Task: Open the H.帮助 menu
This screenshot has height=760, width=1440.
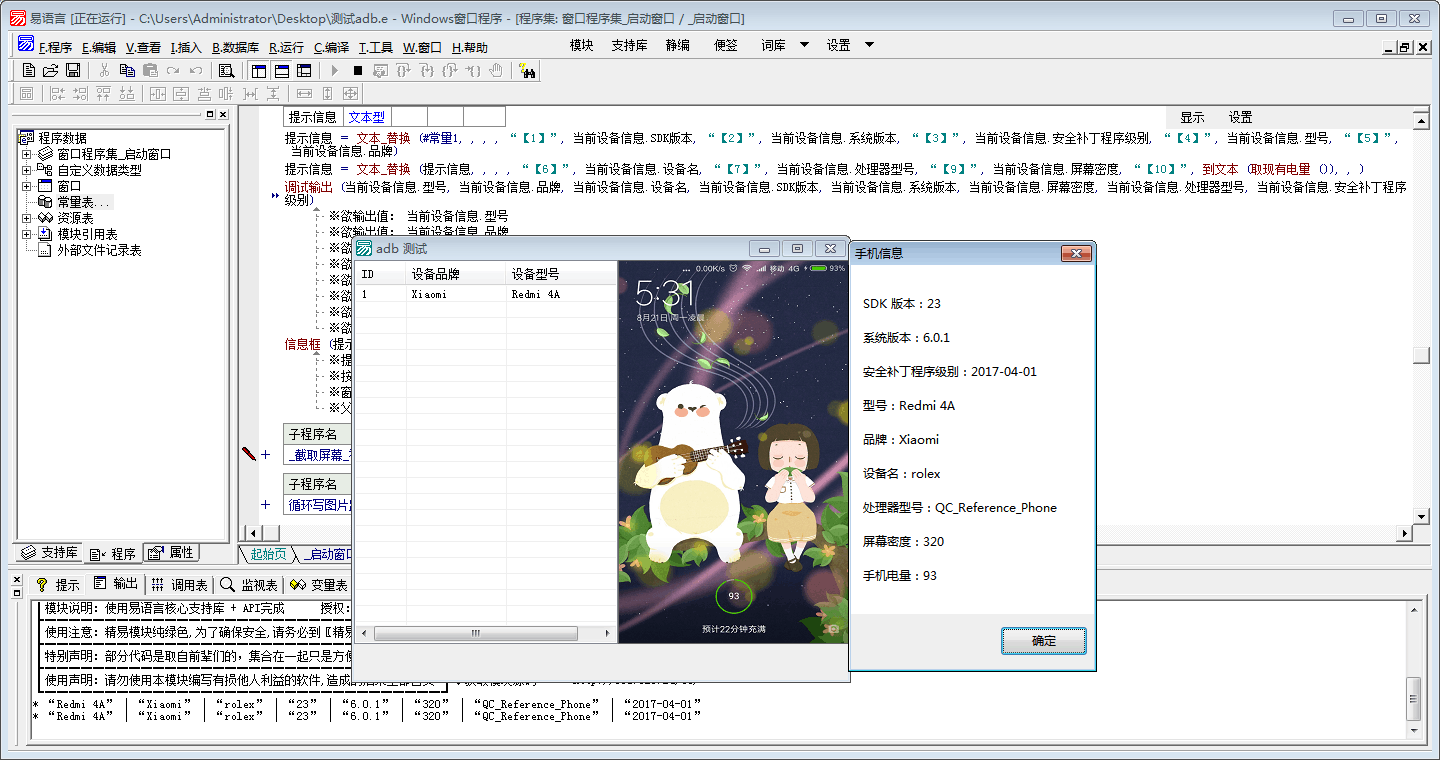Action: click(x=470, y=47)
